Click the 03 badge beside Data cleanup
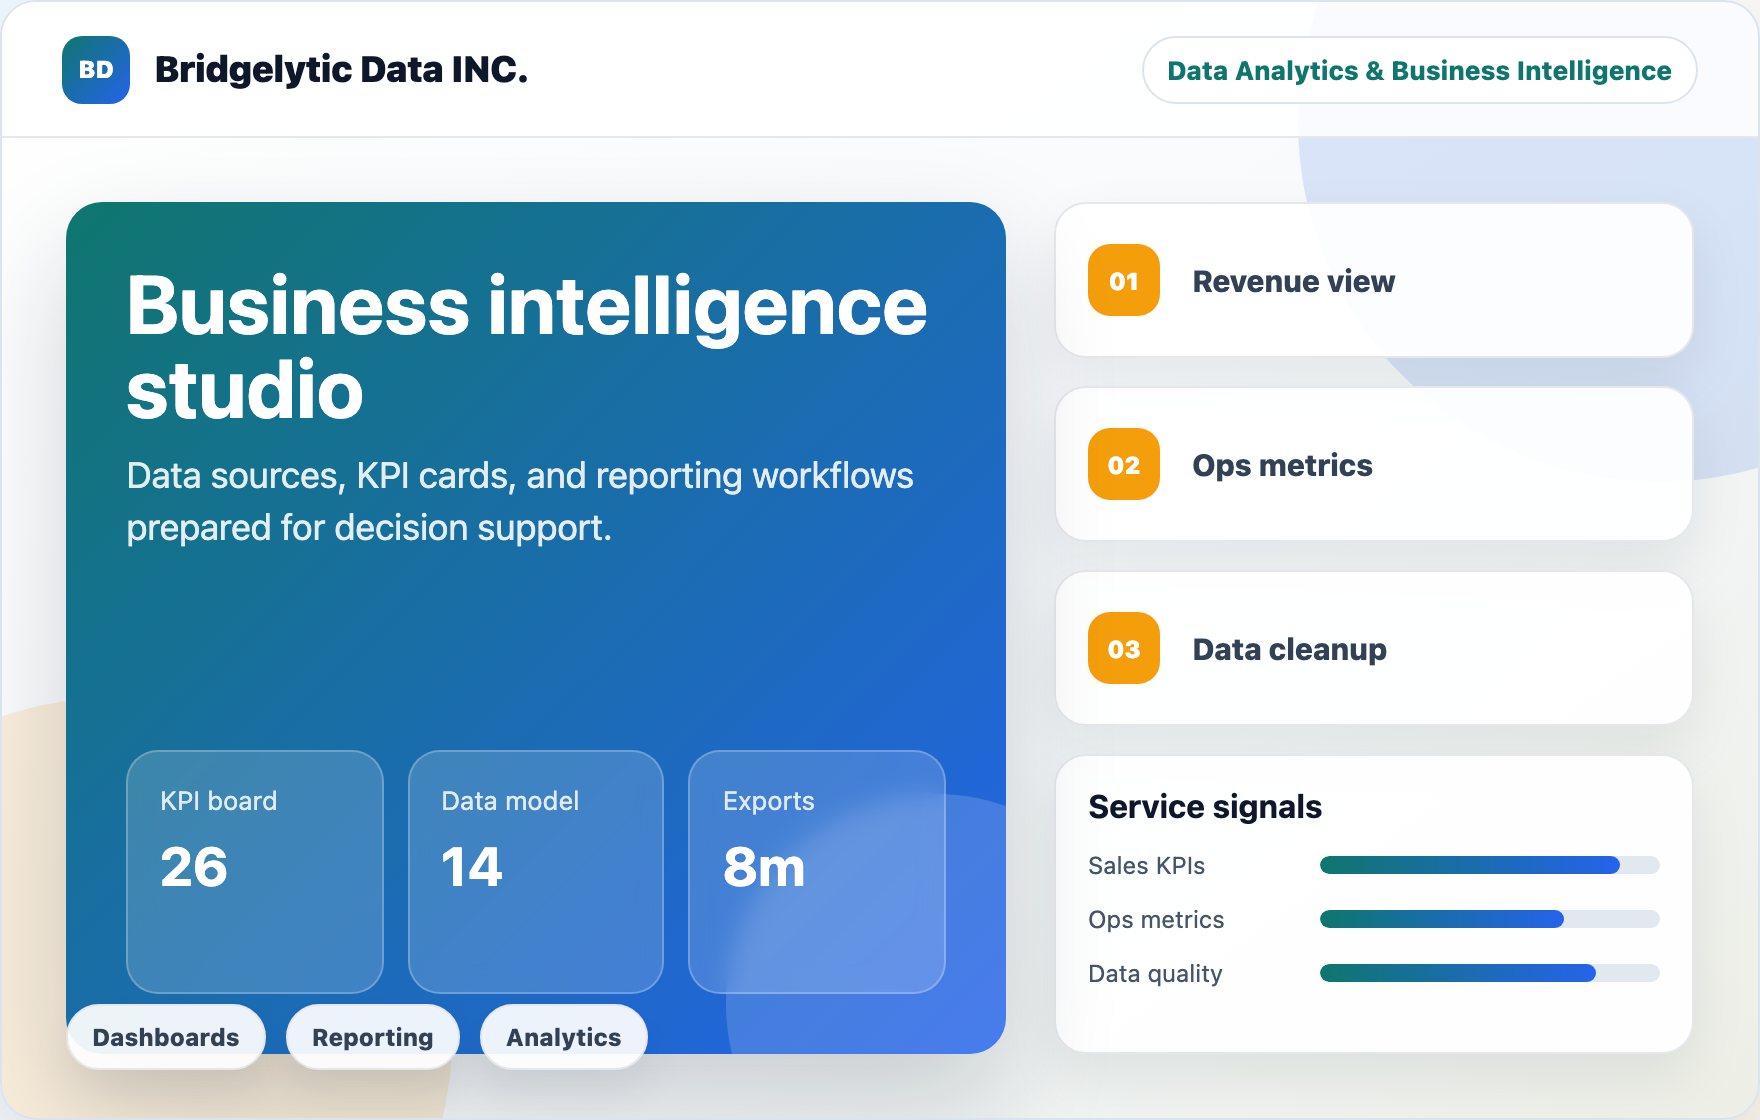This screenshot has width=1760, height=1120. [x=1124, y=649]
